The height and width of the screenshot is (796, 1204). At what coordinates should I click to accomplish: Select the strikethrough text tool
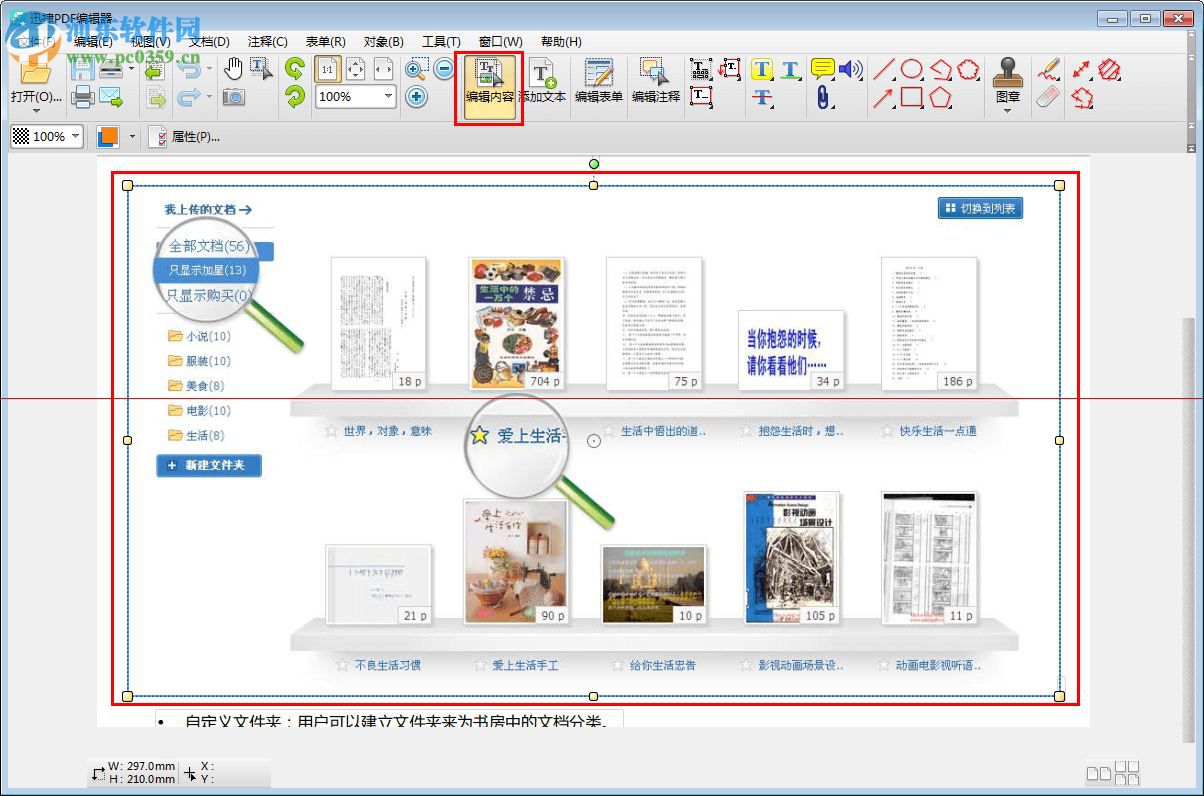(x=763, y=97)
